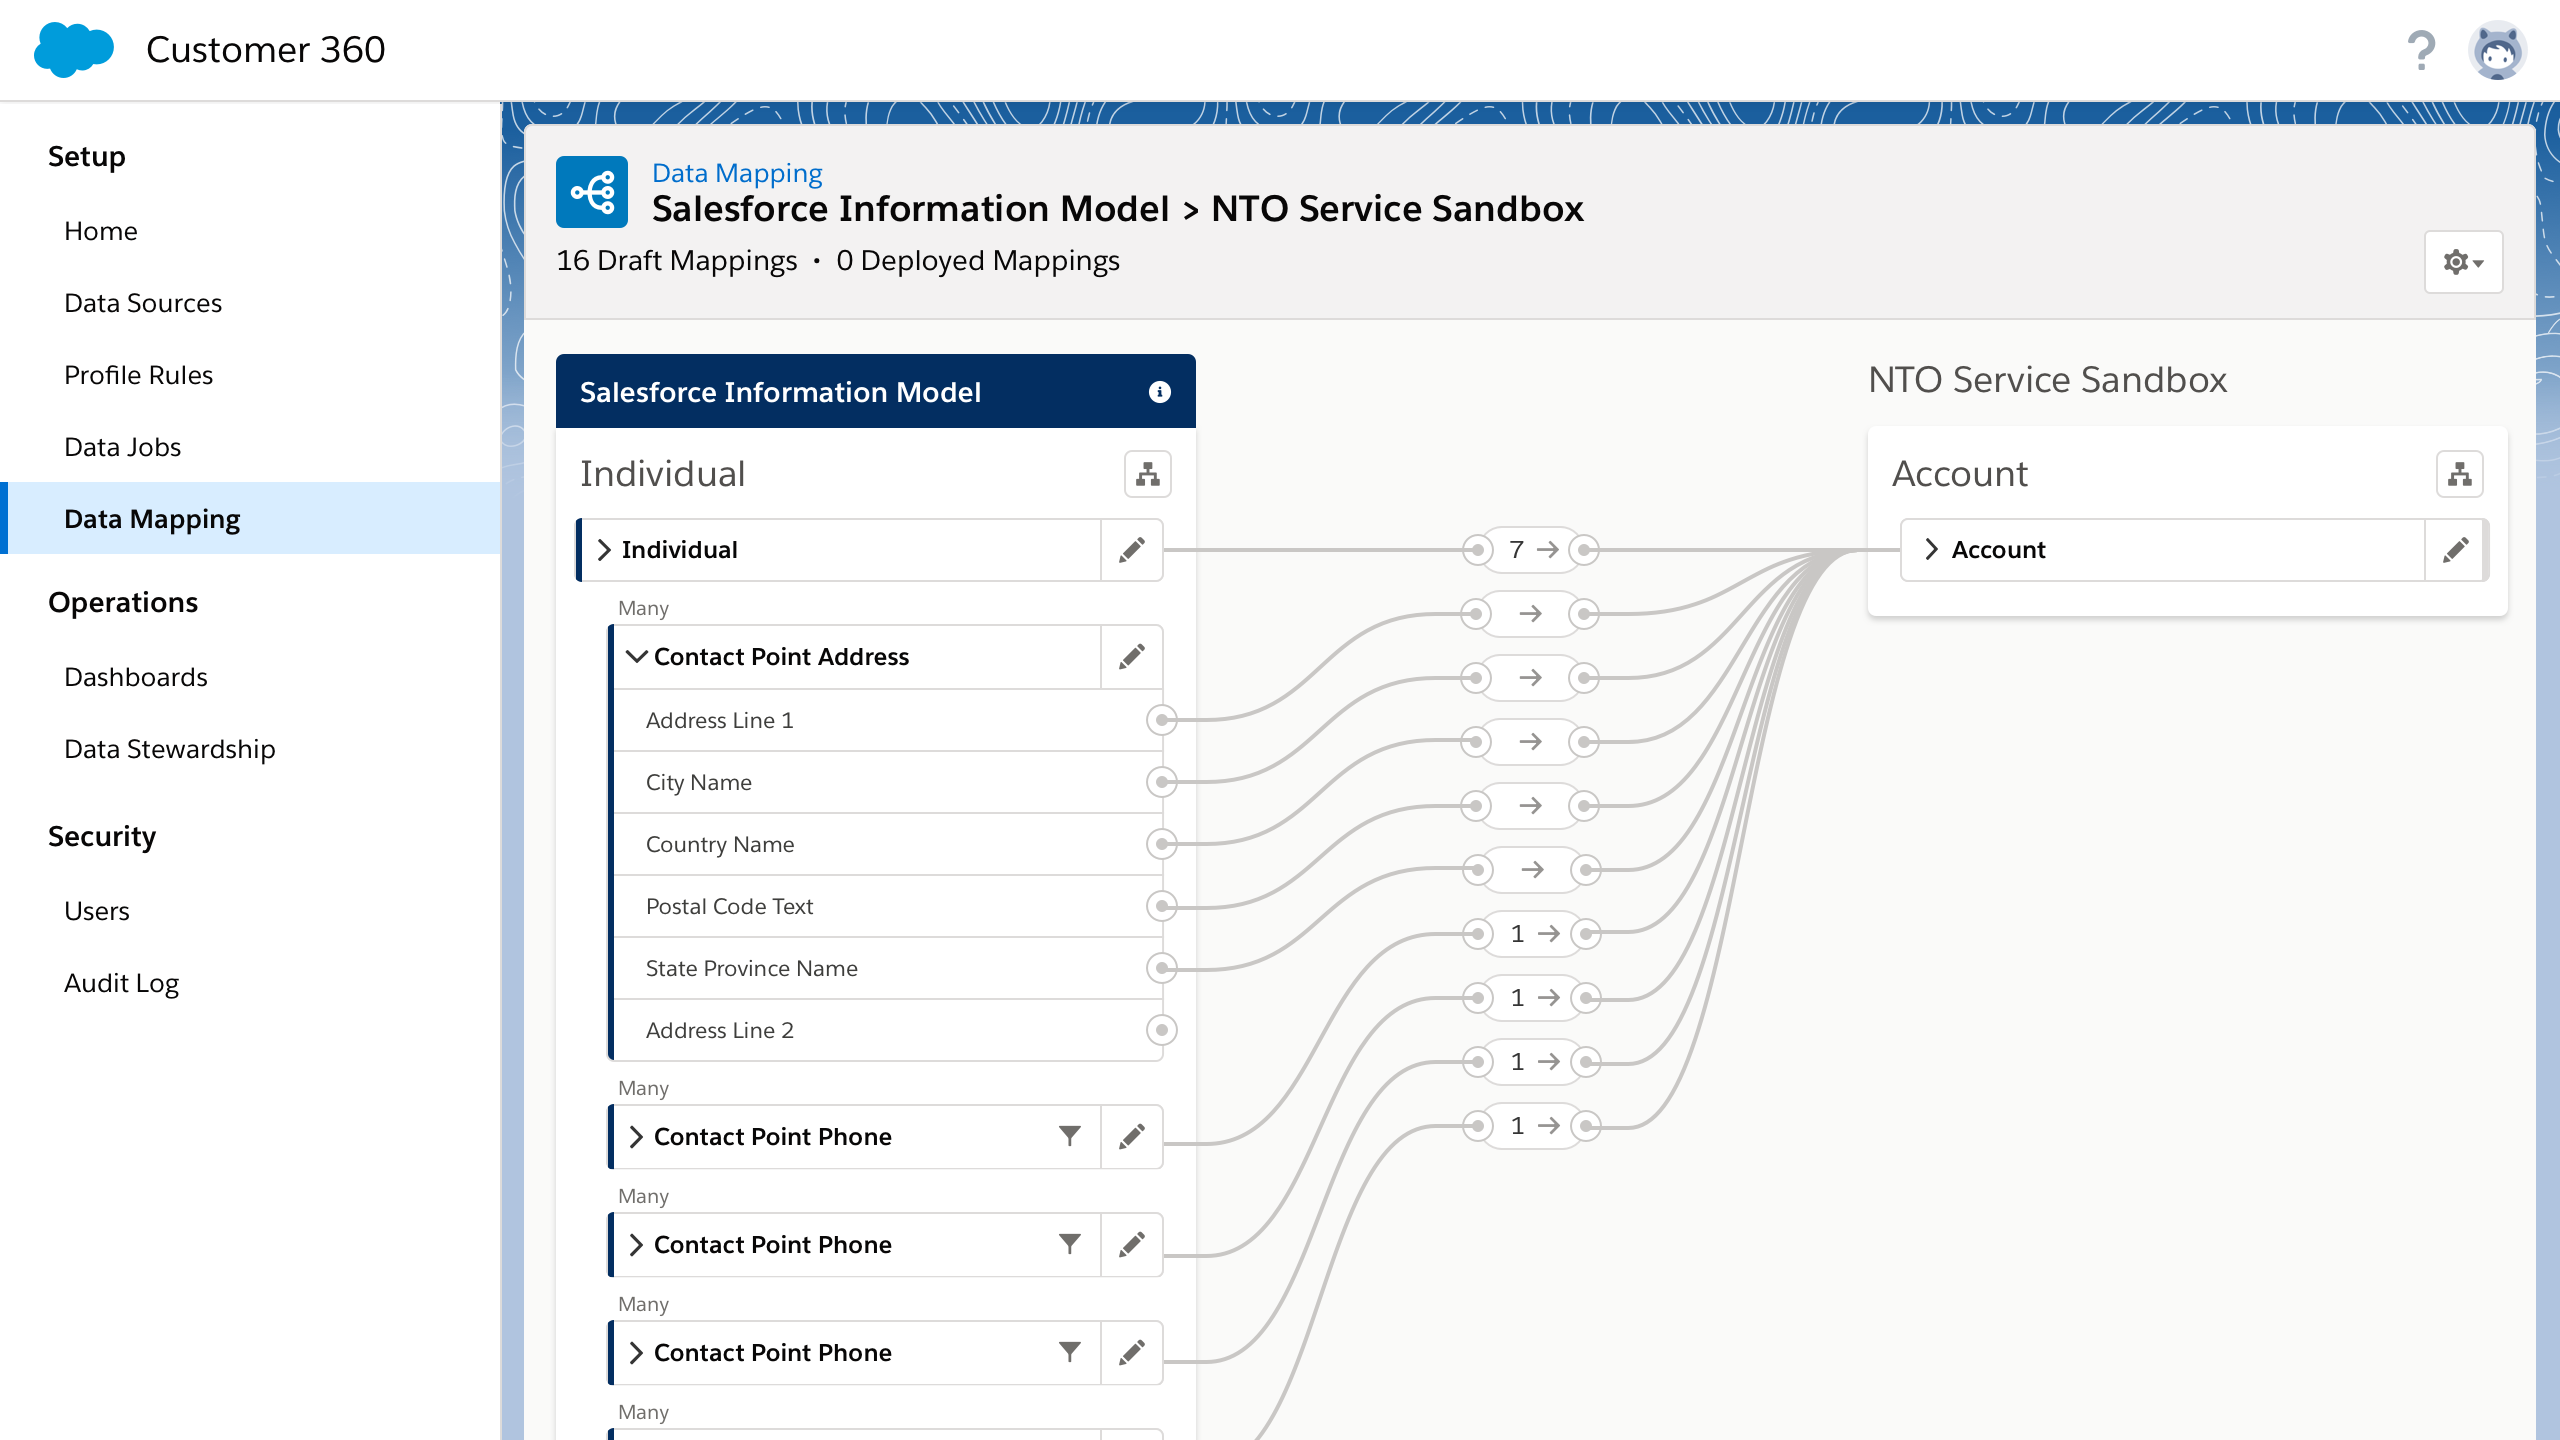Select the State Province Name field row
Image resolution: width=2560 pixels, height=1440 pixels.
tap(888, 968)
